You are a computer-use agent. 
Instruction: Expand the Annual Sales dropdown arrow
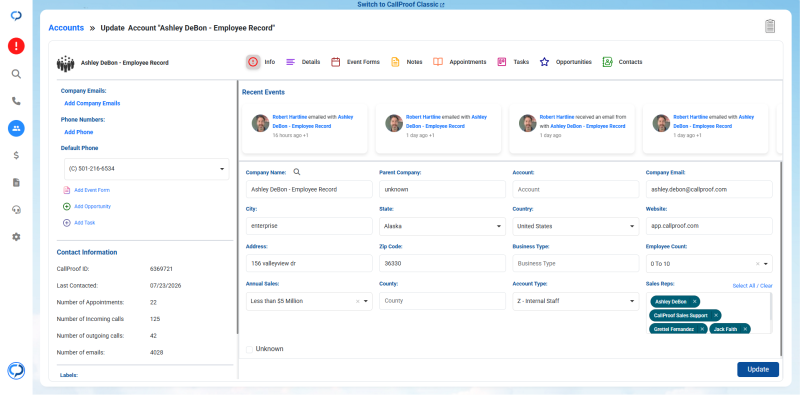(x=366, y=301)
